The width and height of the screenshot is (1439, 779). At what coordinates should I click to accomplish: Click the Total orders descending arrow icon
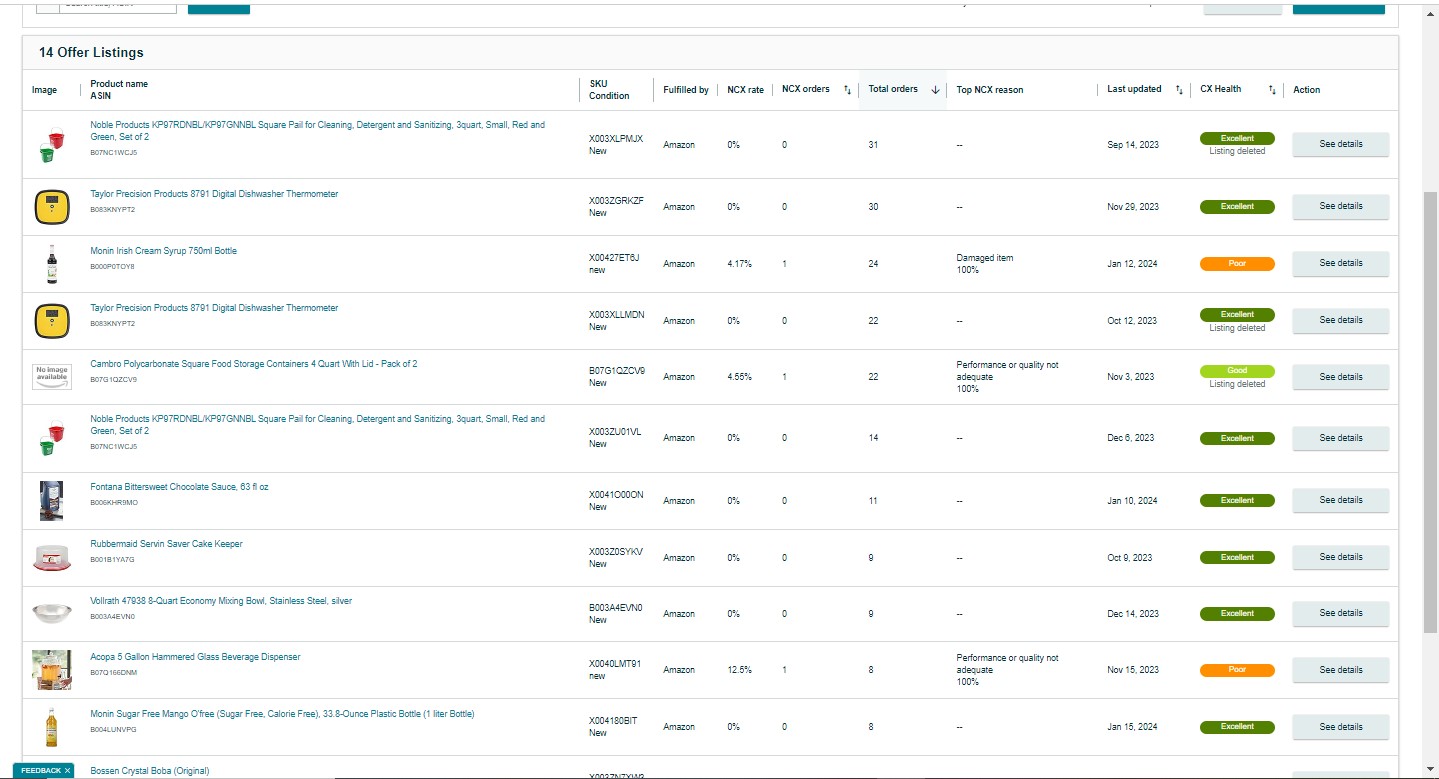936,90
